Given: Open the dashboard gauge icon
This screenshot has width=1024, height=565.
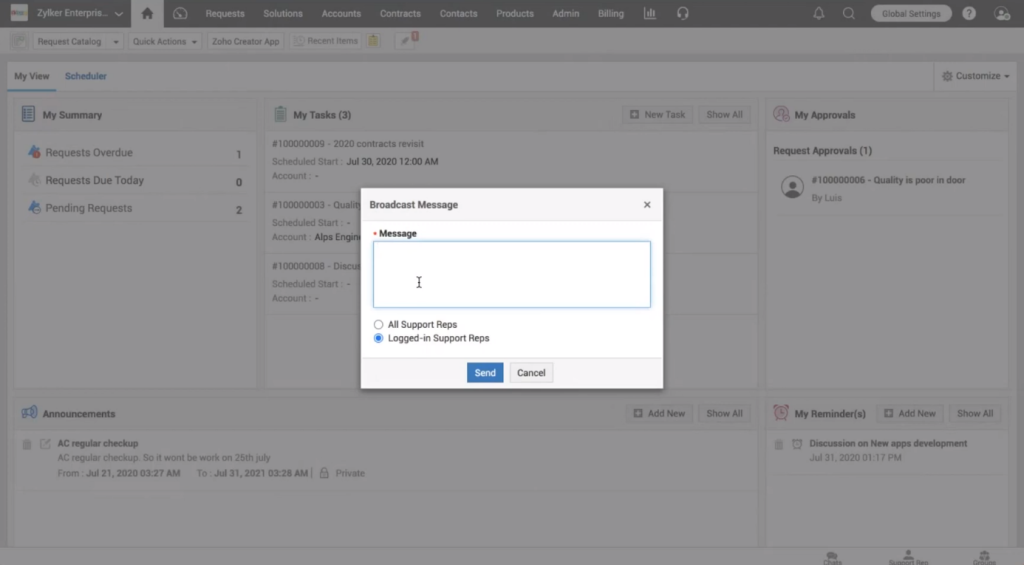Looking at the screenshot, I should [x=180, y=14].
